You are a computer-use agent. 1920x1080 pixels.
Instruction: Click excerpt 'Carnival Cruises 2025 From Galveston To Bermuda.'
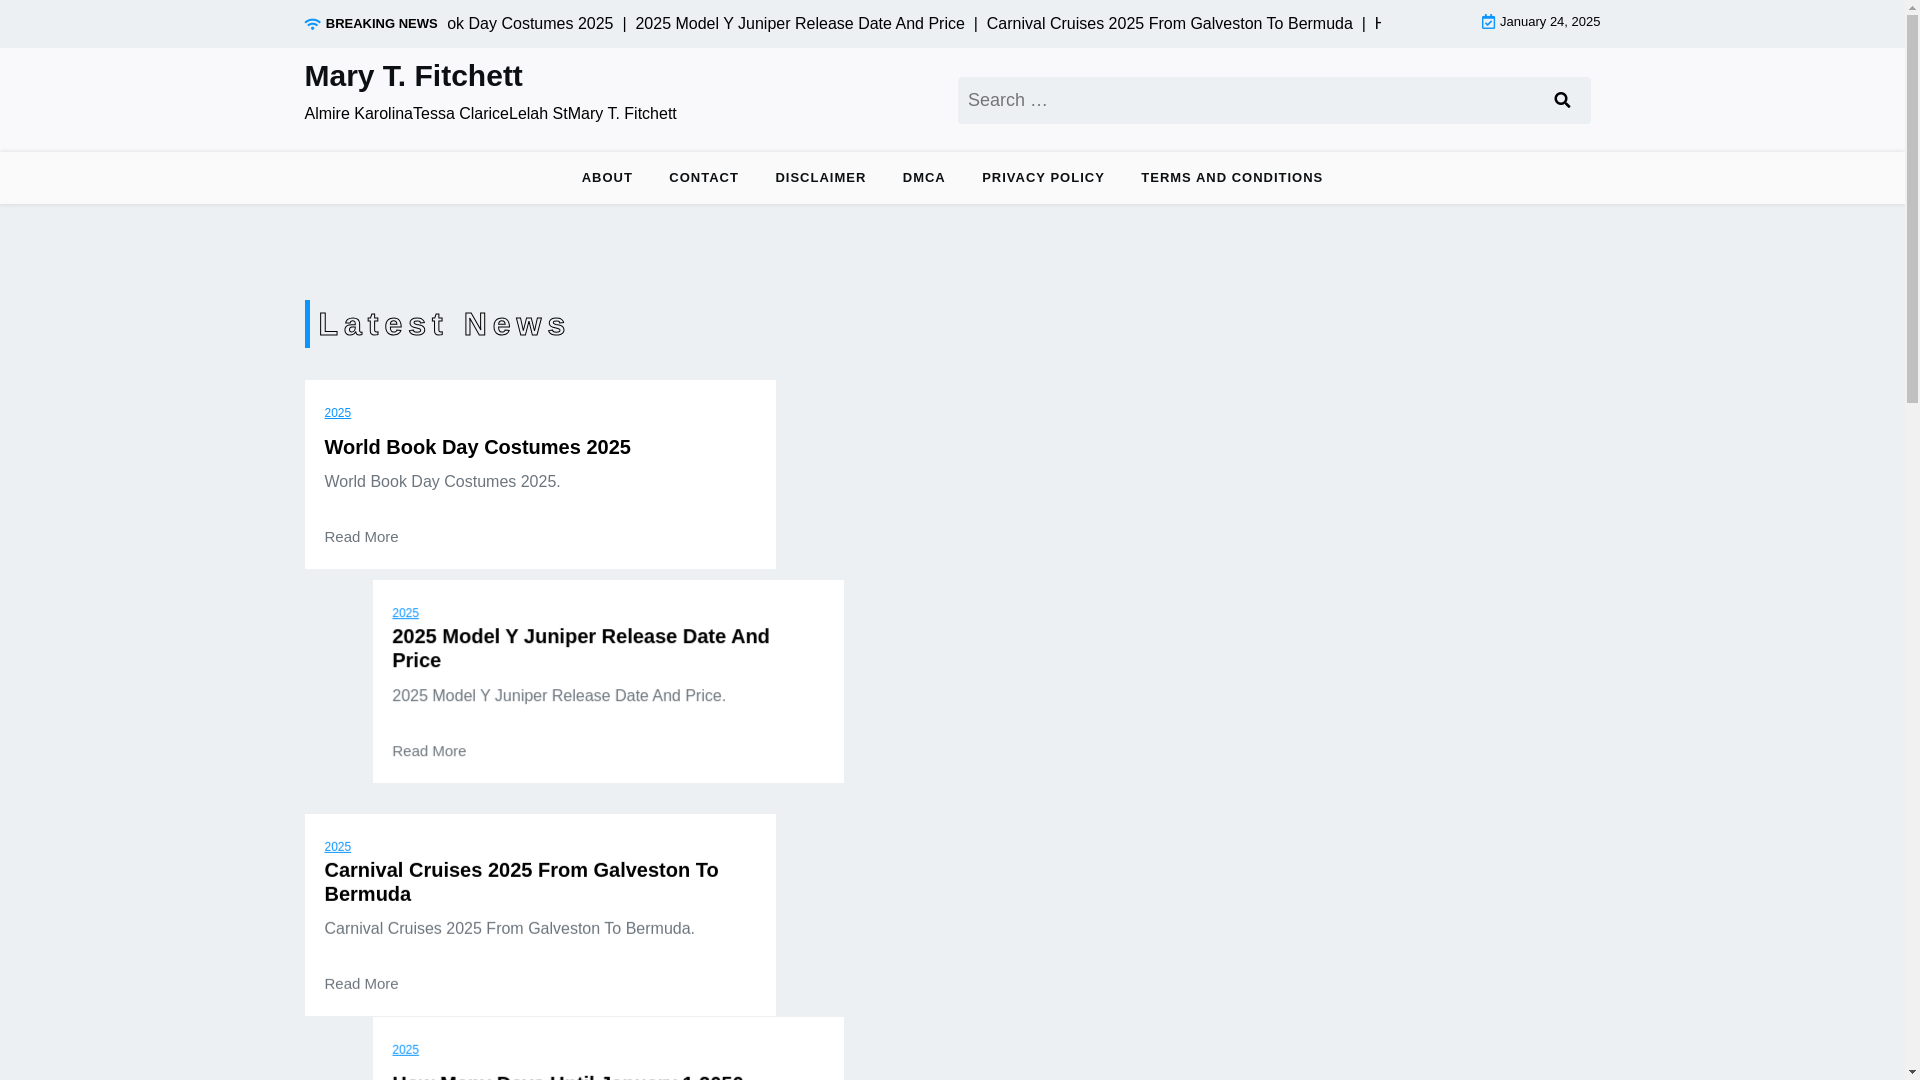509,929
